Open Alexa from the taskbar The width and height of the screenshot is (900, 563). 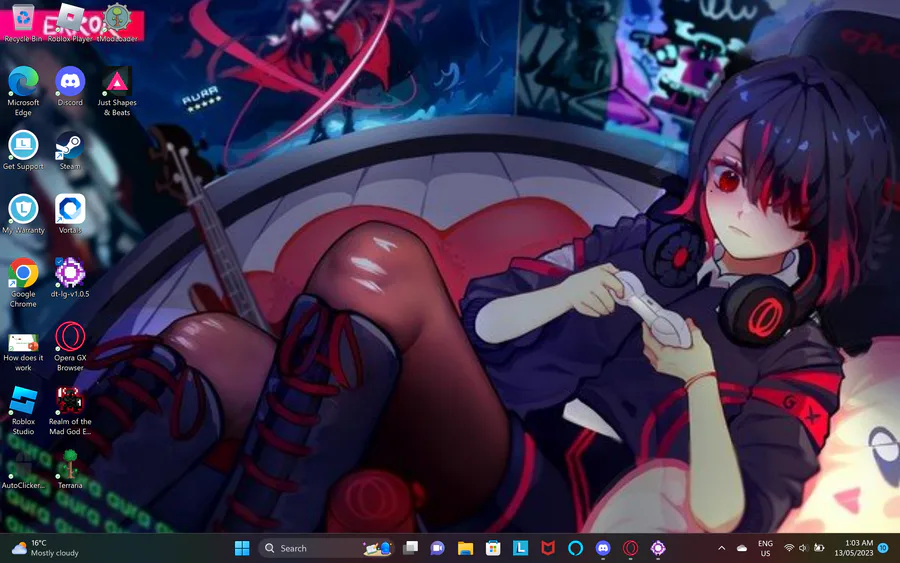[575, 549]
